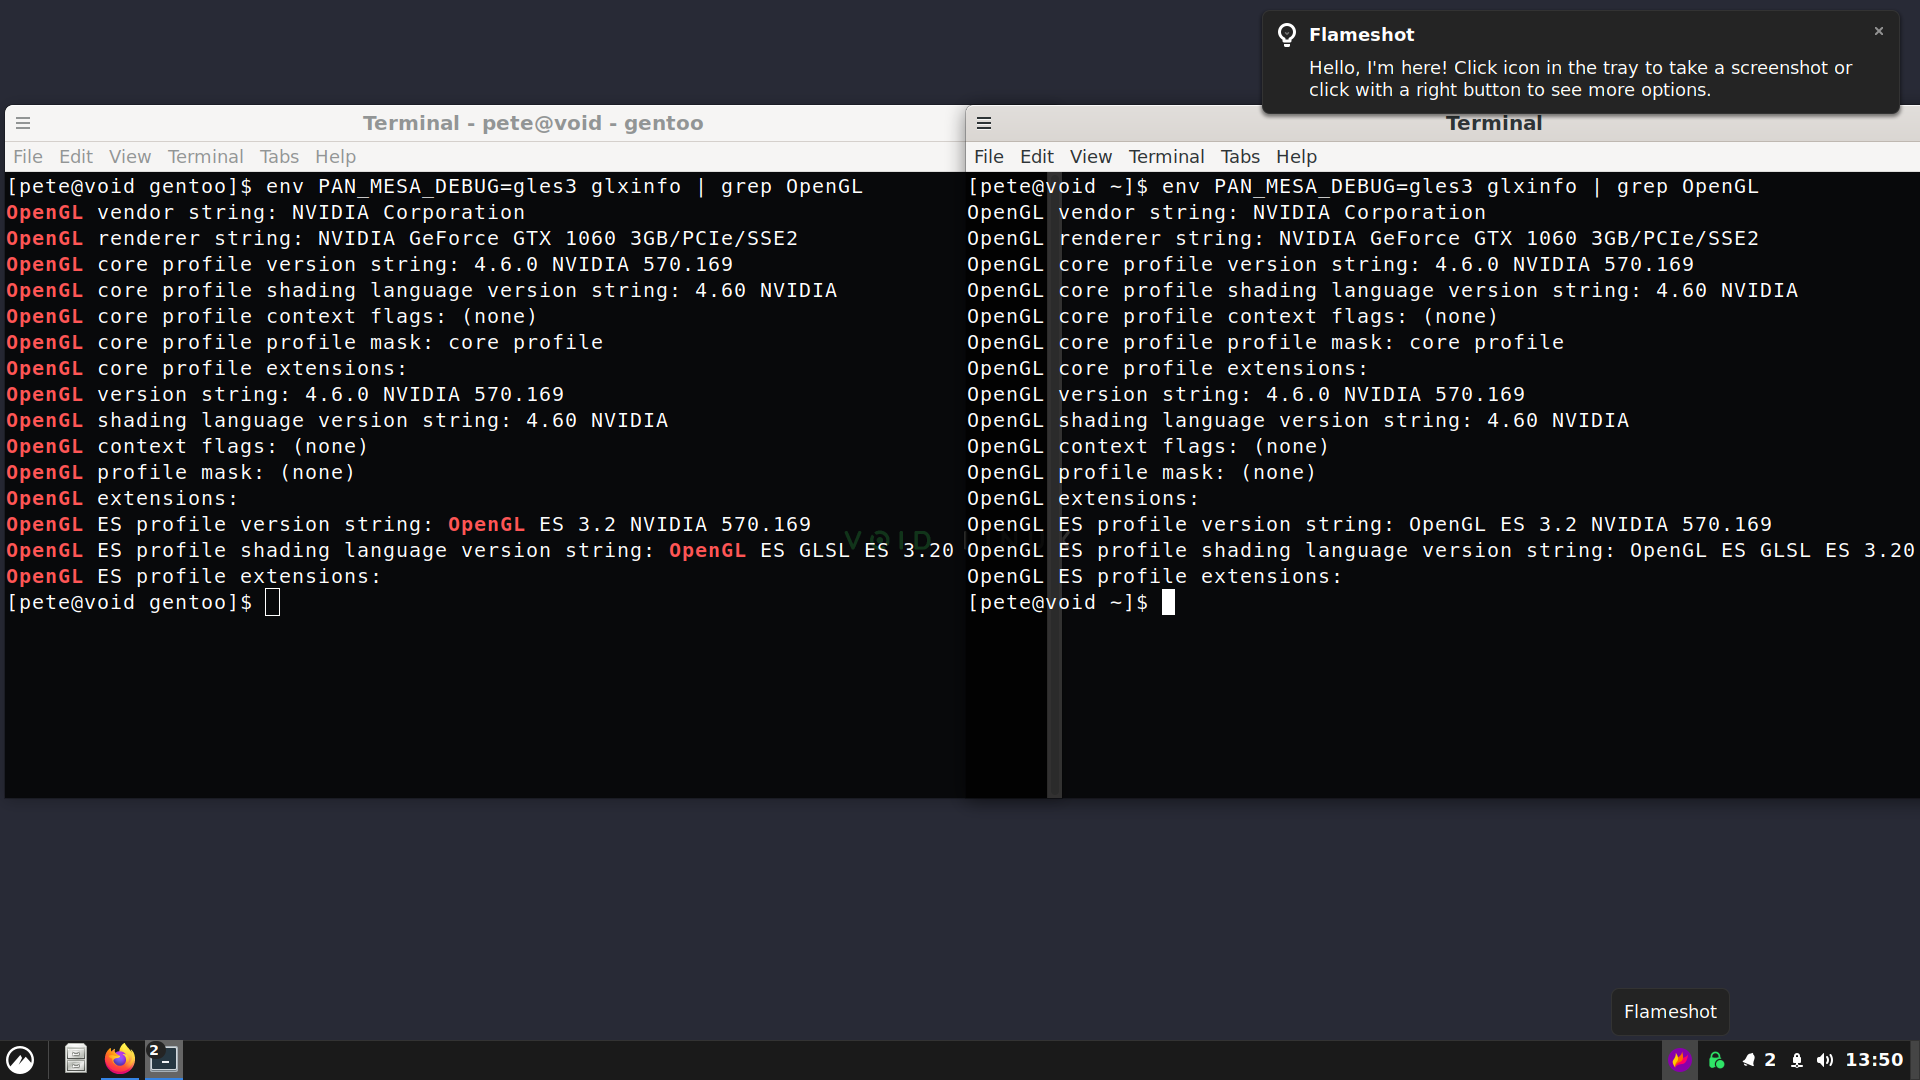Open the file manager launcher icon
The image size is (1920, 1080).
pos(76,1059)
